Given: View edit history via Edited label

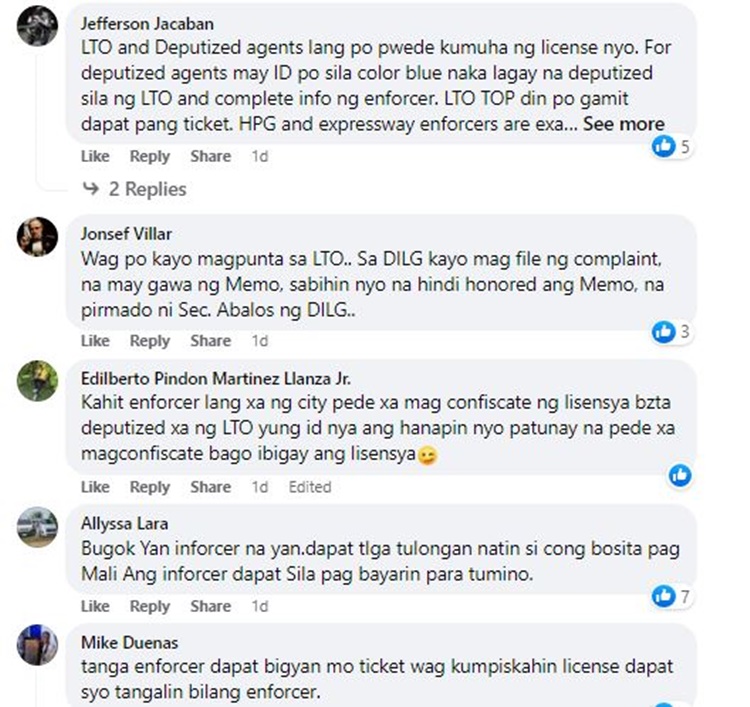Looking at the screenshot, I should 310,487.
